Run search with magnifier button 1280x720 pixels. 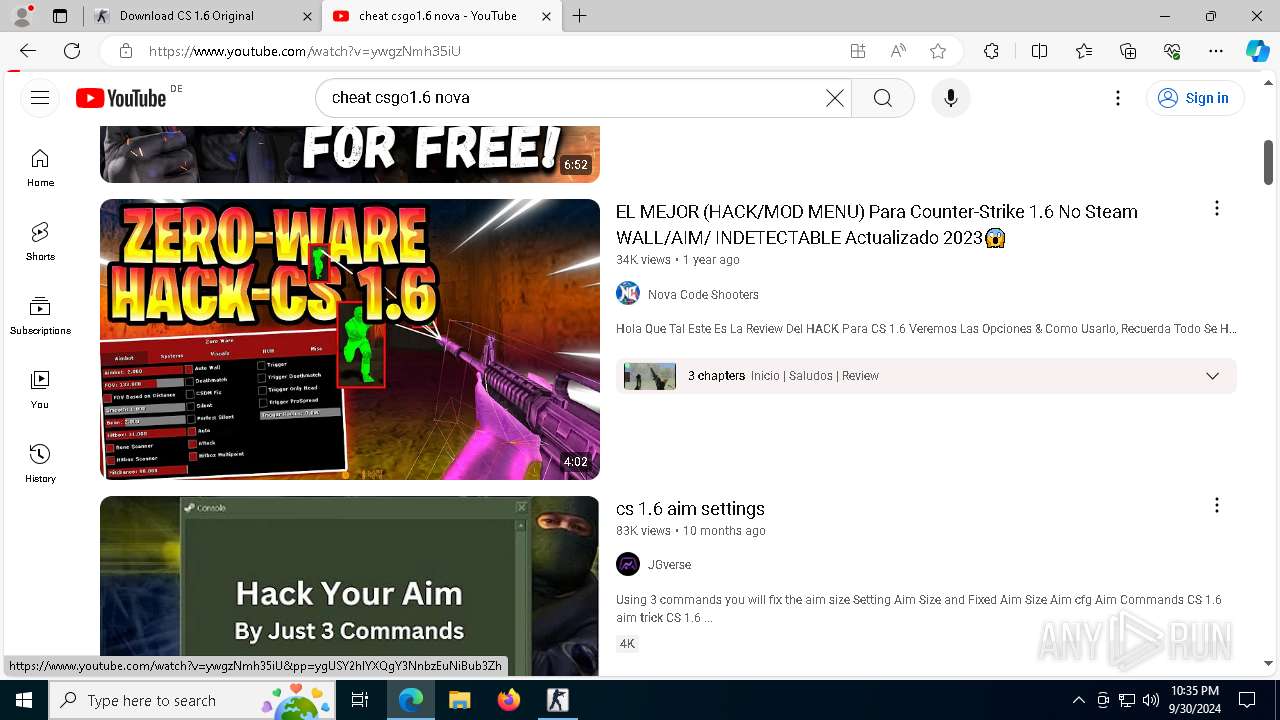[x=882, y=97]
